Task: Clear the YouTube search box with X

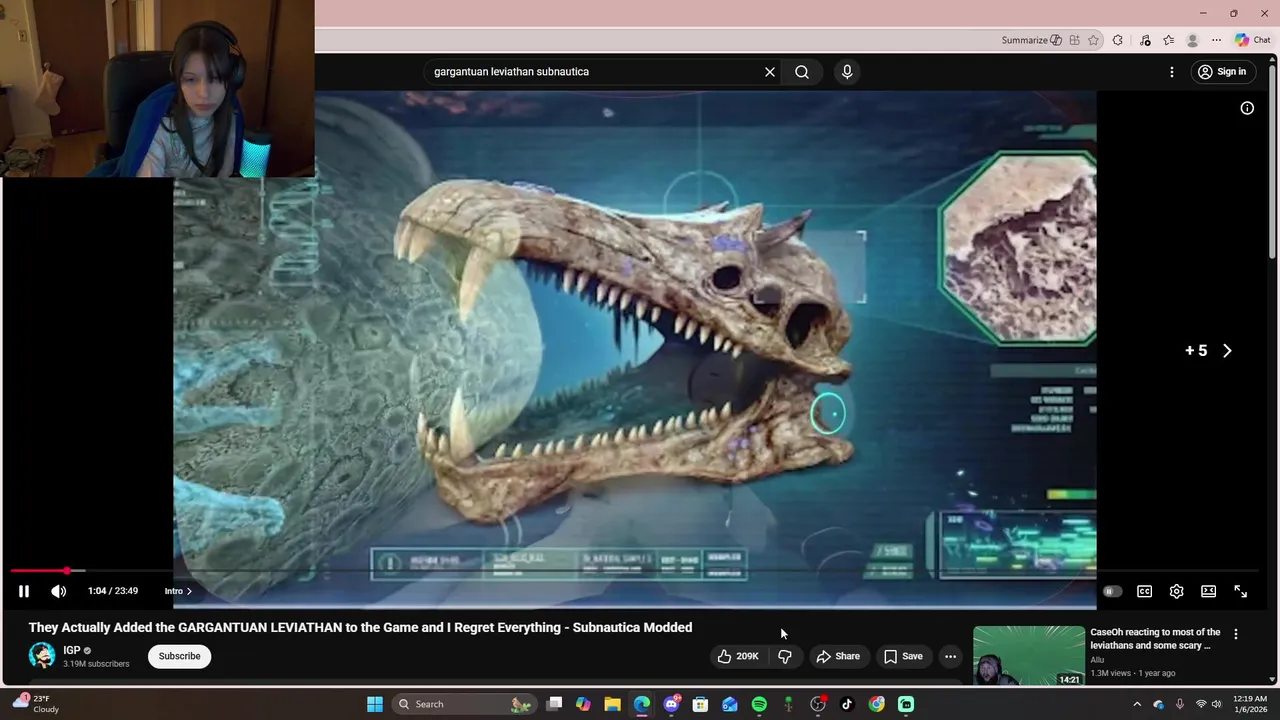Action: [770, 72]
